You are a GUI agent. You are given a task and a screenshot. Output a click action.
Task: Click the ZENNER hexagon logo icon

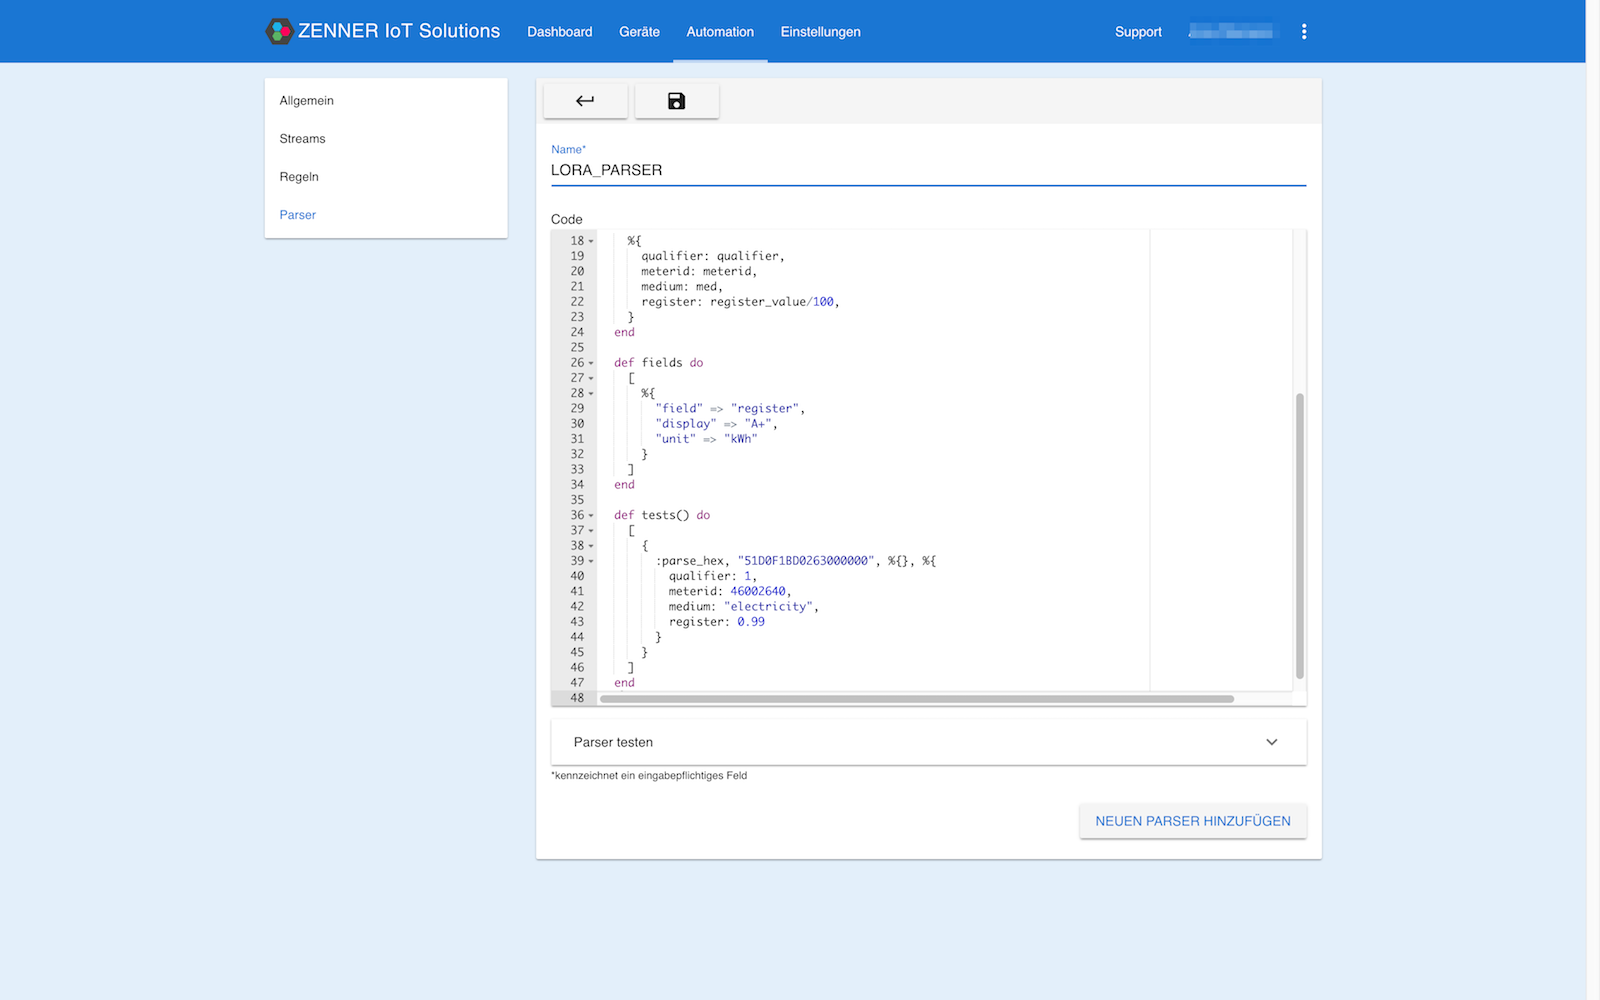pos(279,31)
